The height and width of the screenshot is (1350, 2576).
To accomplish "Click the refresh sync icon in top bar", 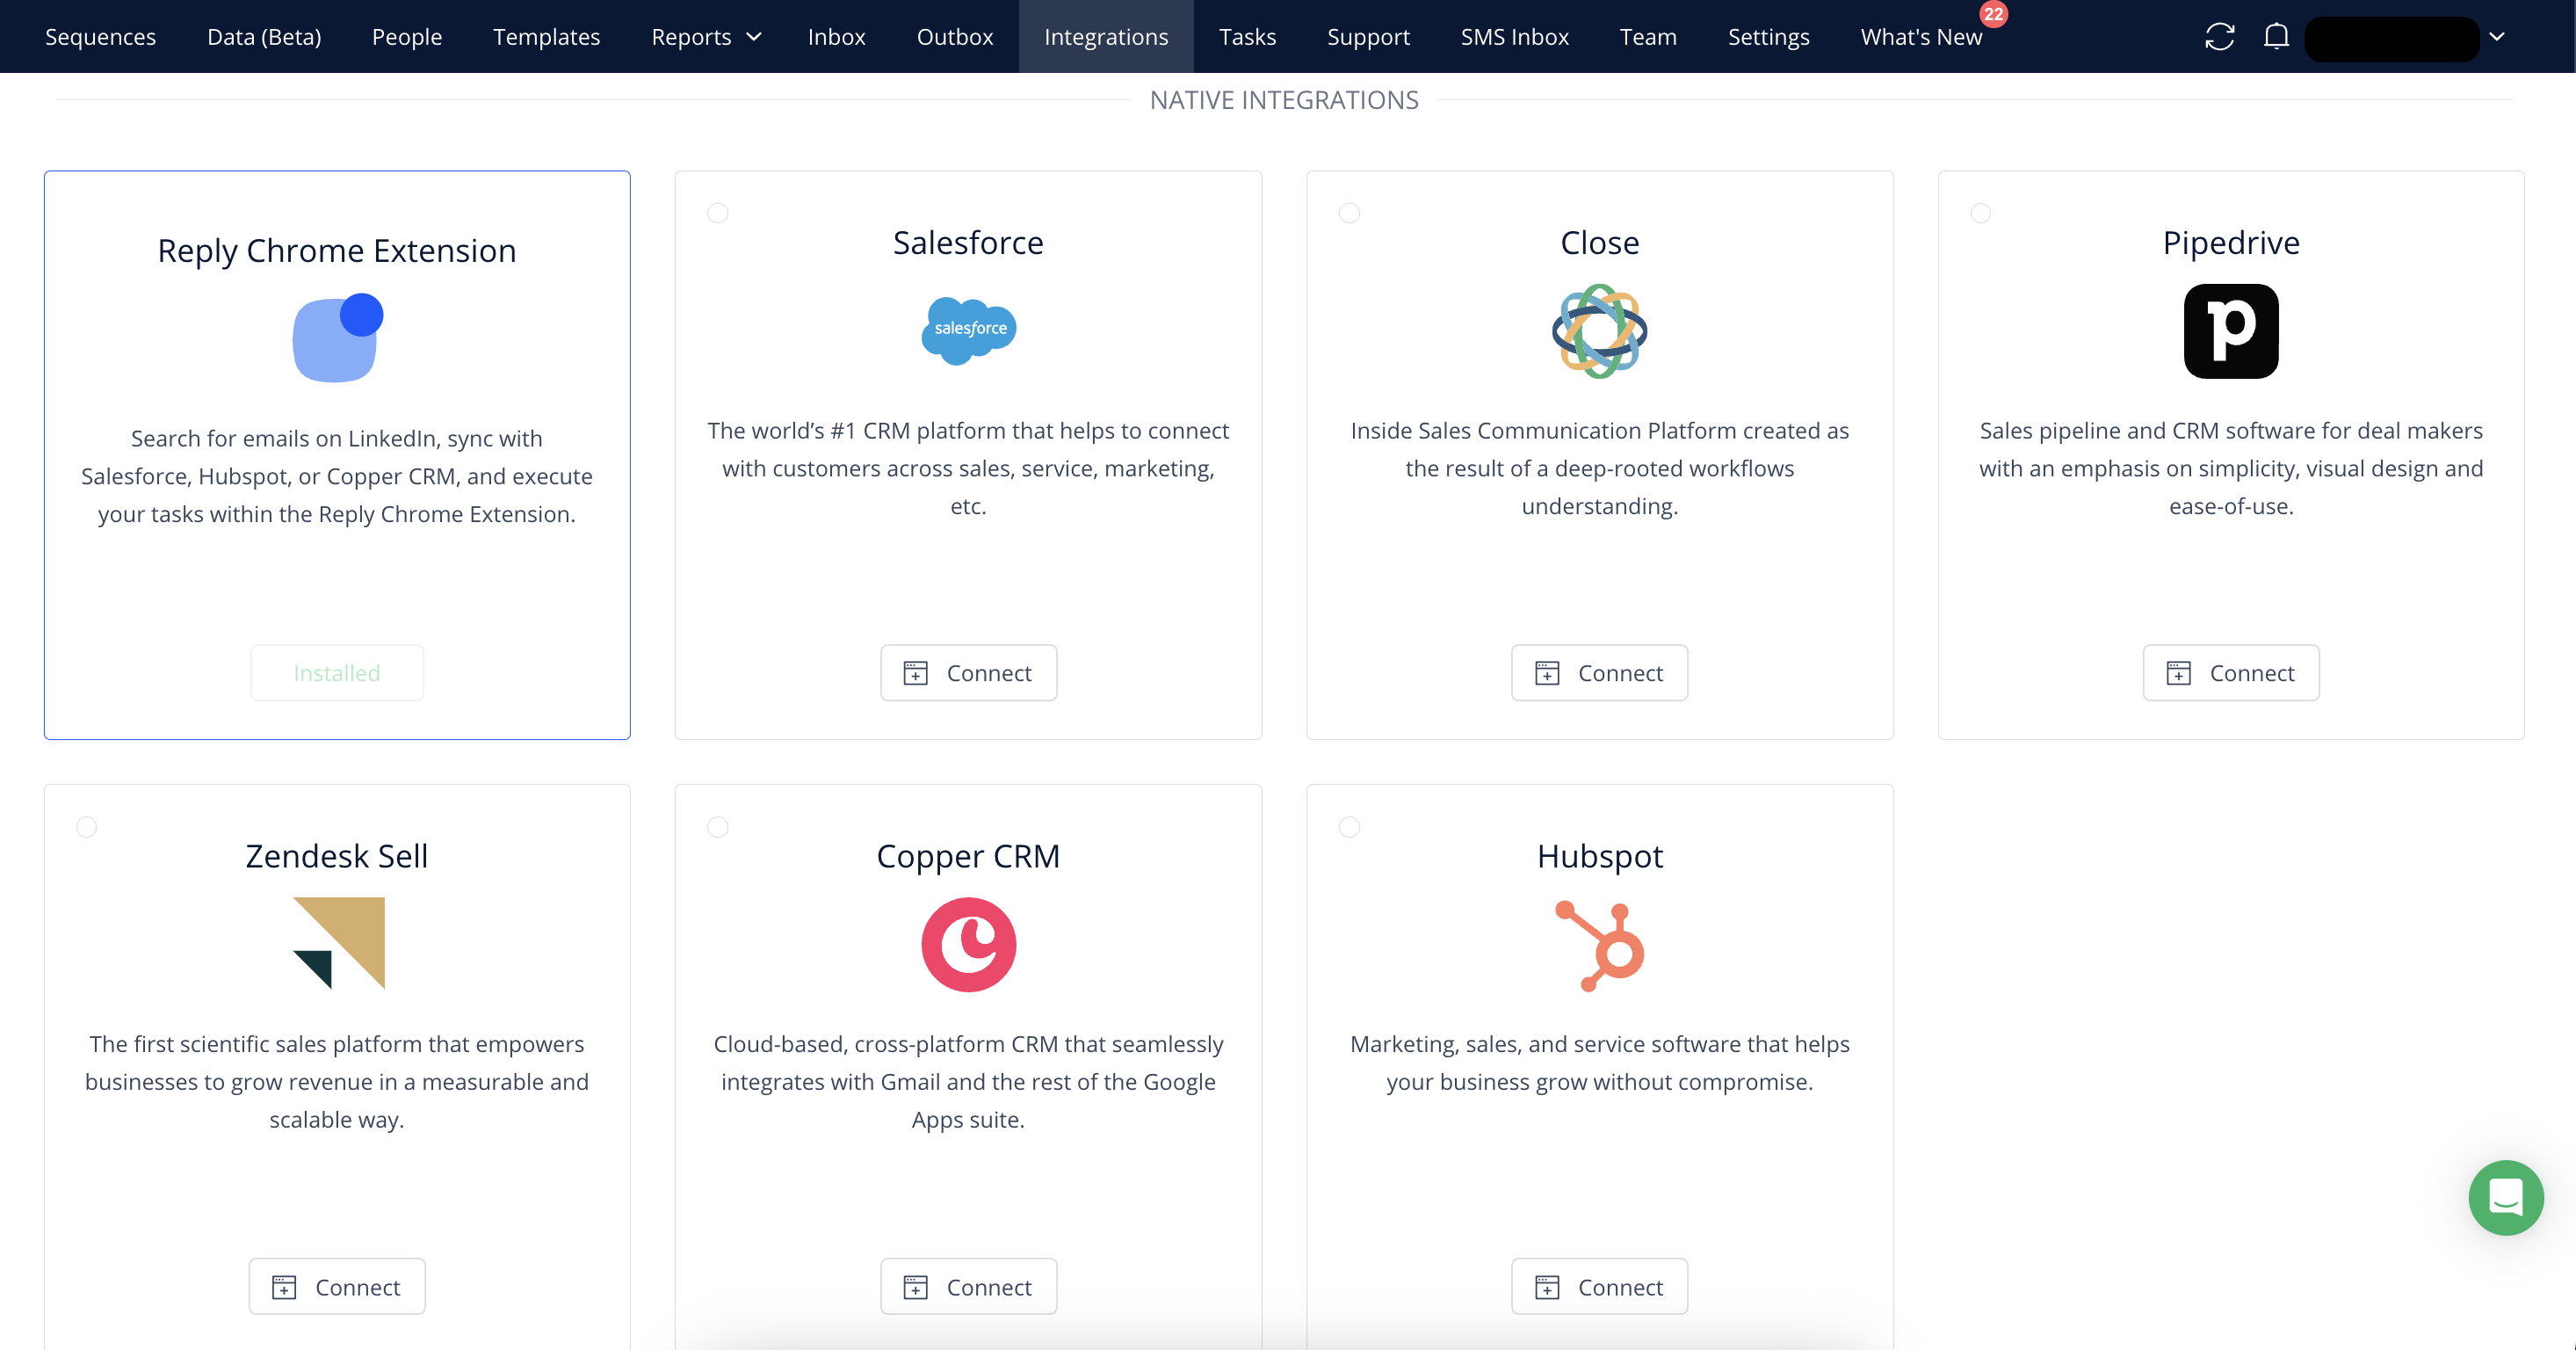I will pos(2219,37).
